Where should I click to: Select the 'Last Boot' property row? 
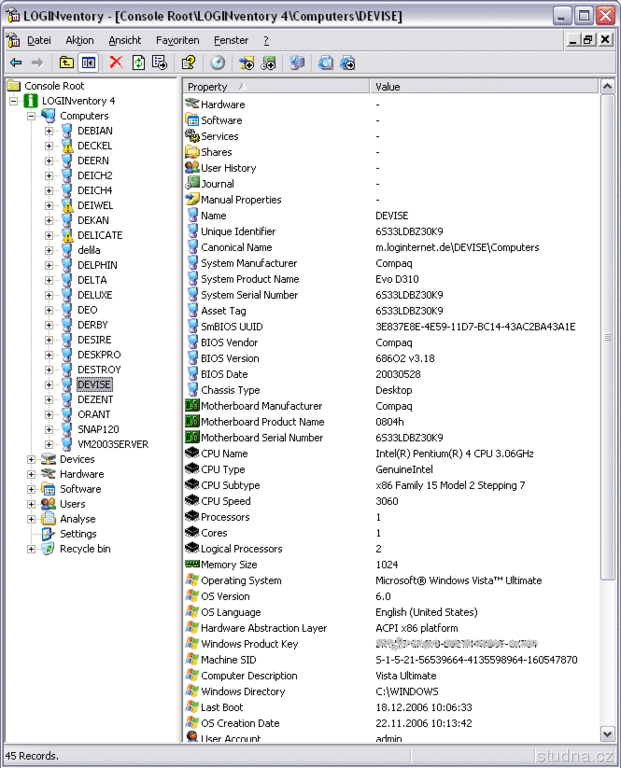click(391, 707)
